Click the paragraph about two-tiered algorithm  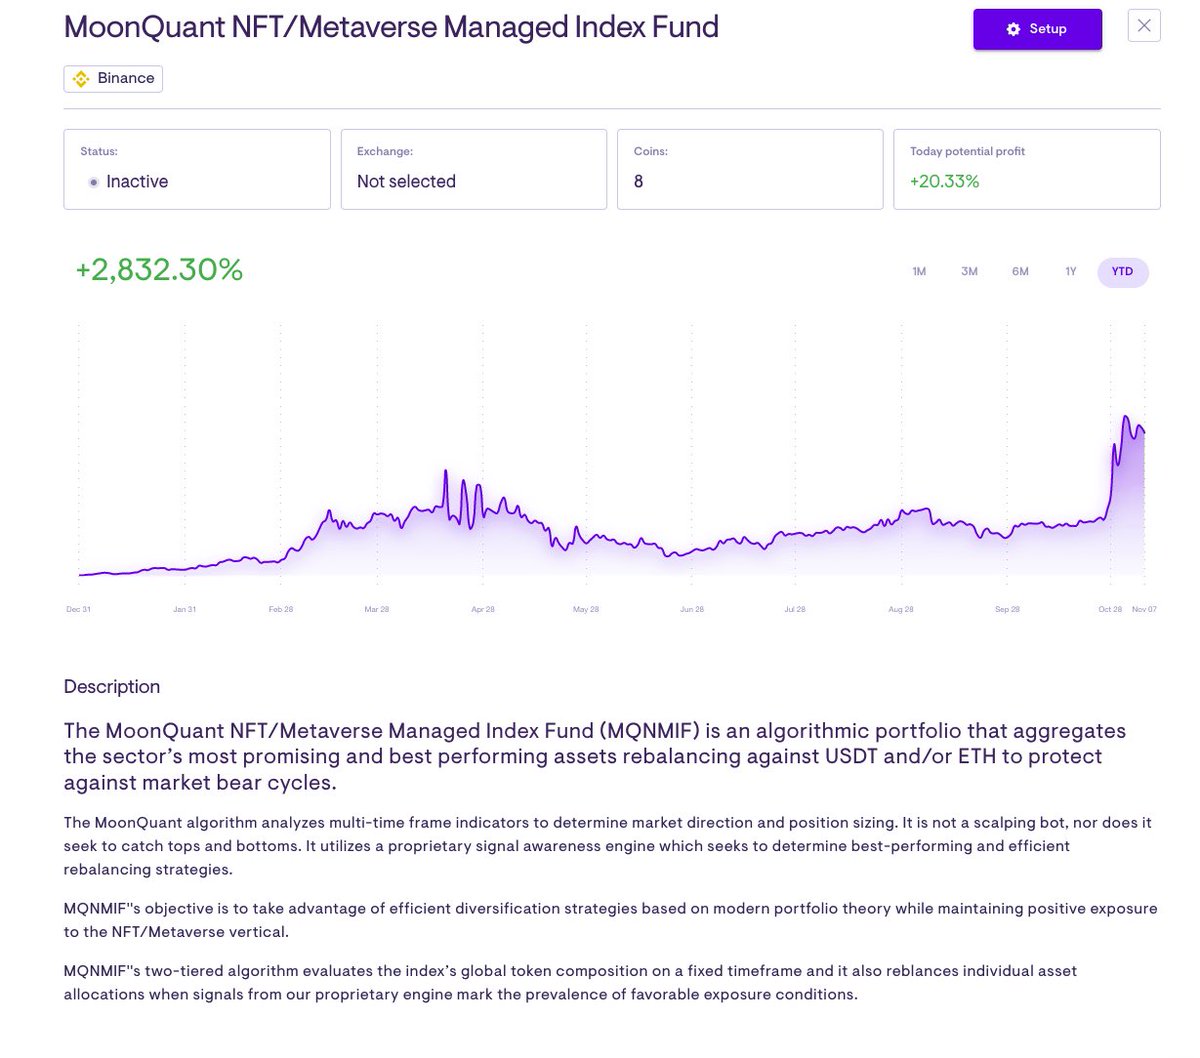tap(570, 982)
